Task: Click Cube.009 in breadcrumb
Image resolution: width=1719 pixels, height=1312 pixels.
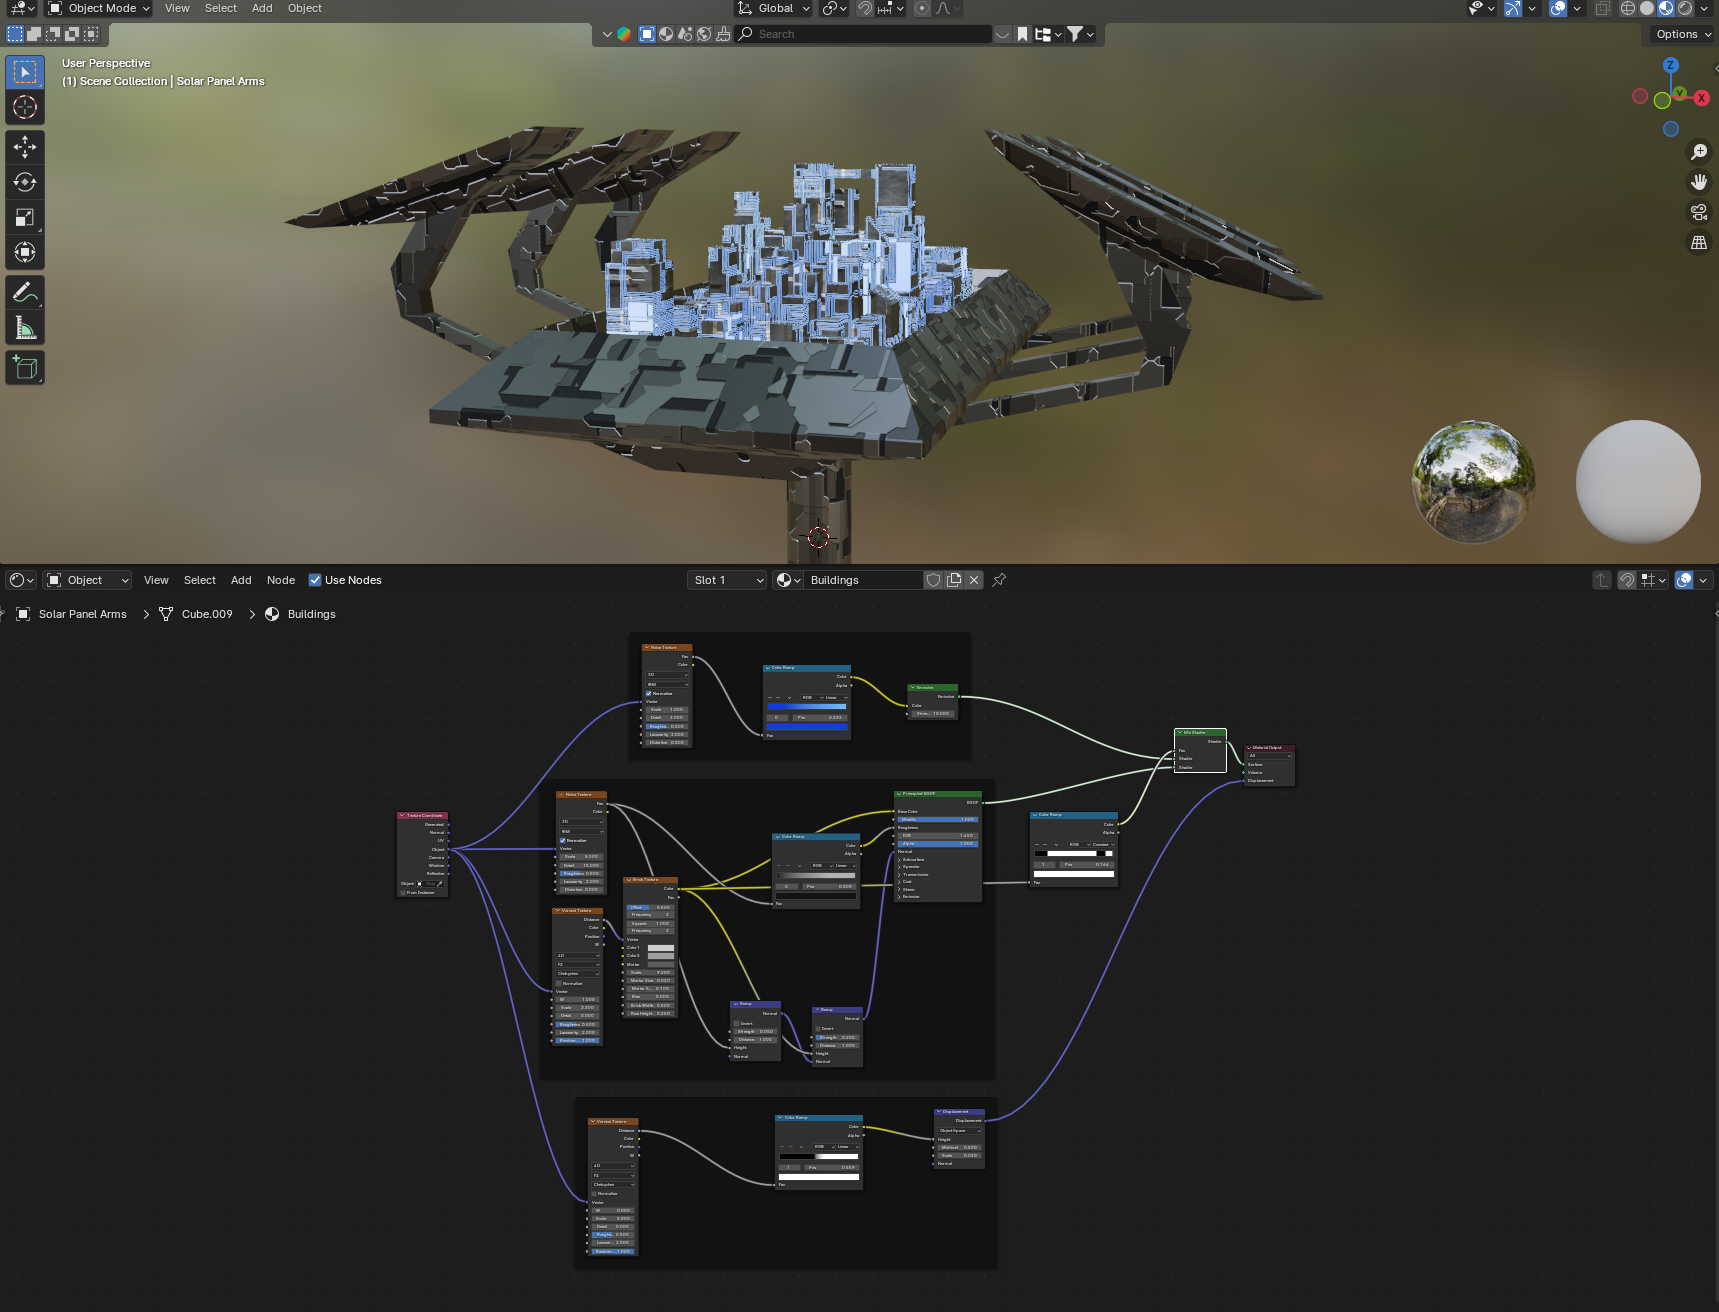Action: pos(207,614)
